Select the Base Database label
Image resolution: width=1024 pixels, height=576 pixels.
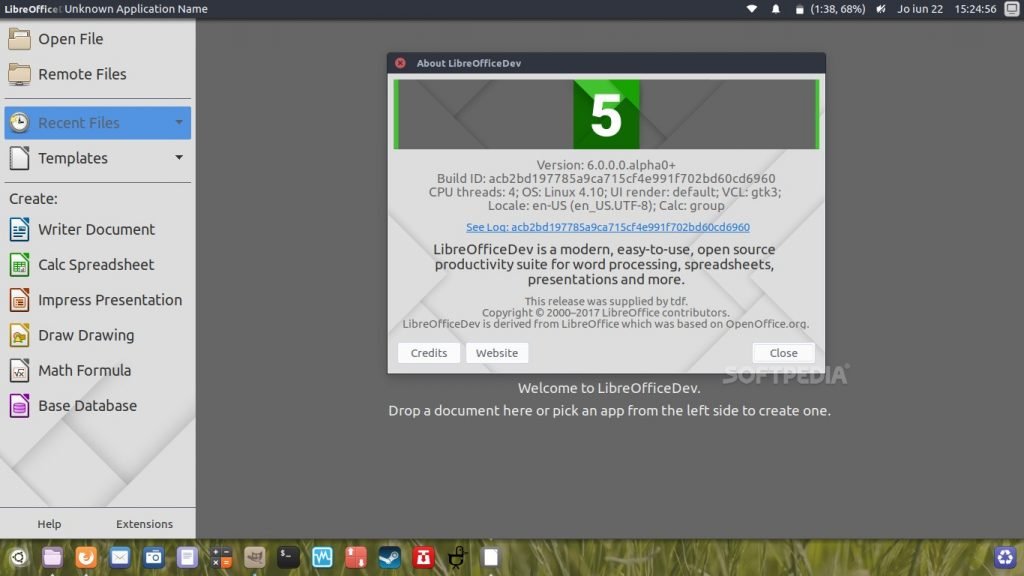[x=88, y=406]
